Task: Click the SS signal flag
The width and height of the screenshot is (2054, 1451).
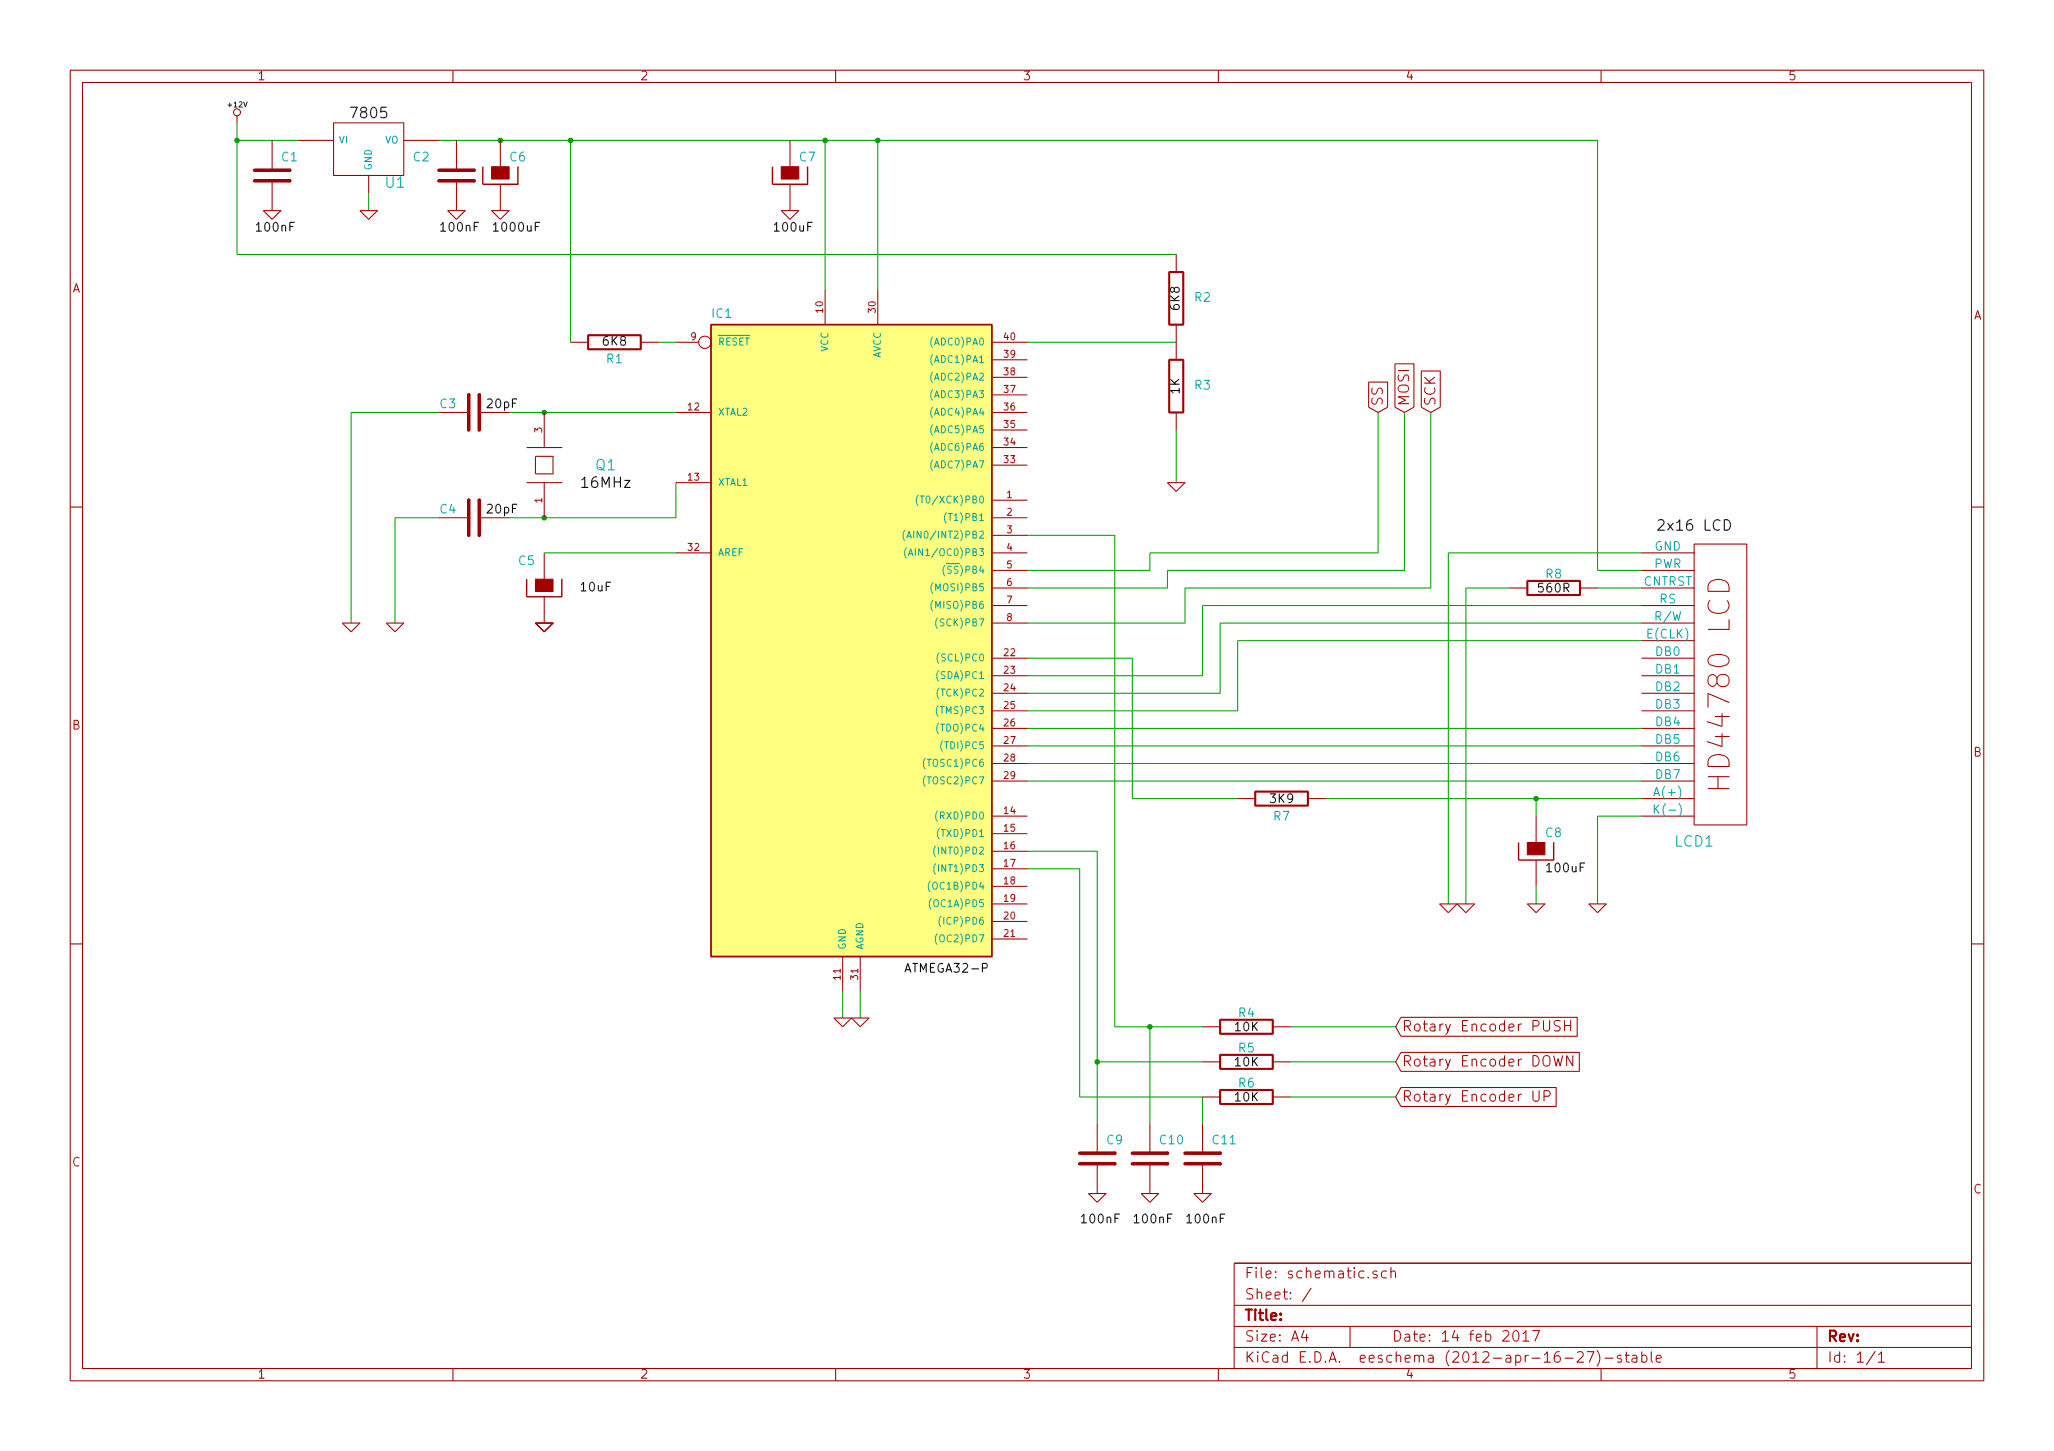Action: coord(1378,397)
